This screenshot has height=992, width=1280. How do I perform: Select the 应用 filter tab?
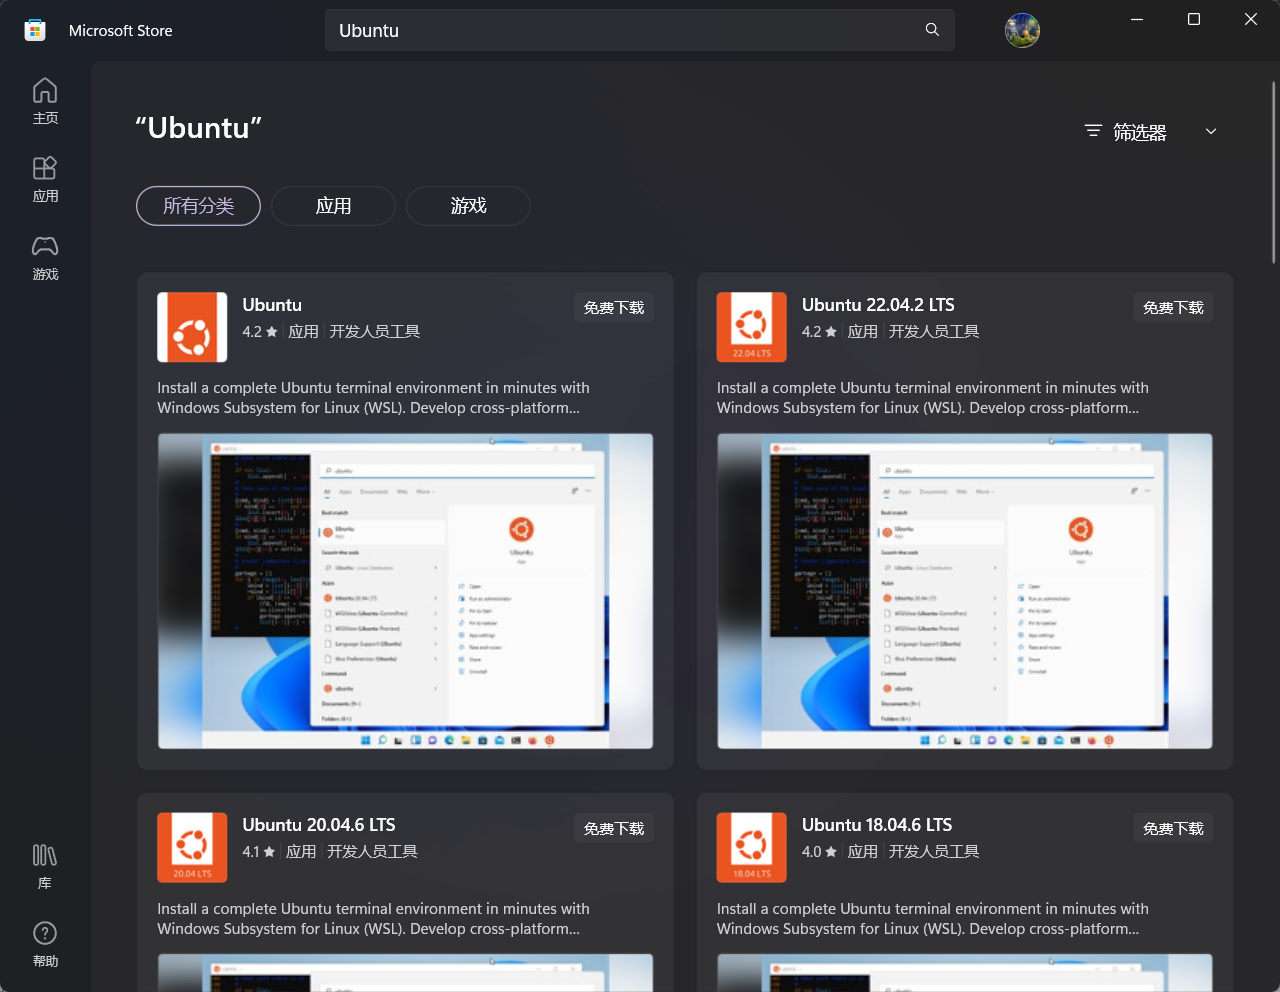(x=333, y=206)
